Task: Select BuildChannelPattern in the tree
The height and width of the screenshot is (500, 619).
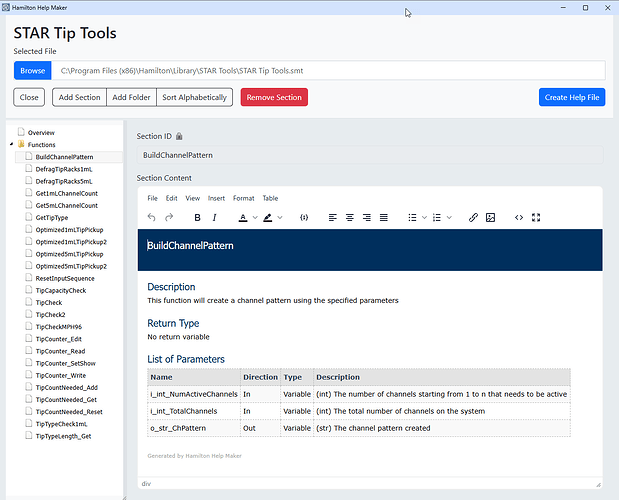Action: (64, 157)
